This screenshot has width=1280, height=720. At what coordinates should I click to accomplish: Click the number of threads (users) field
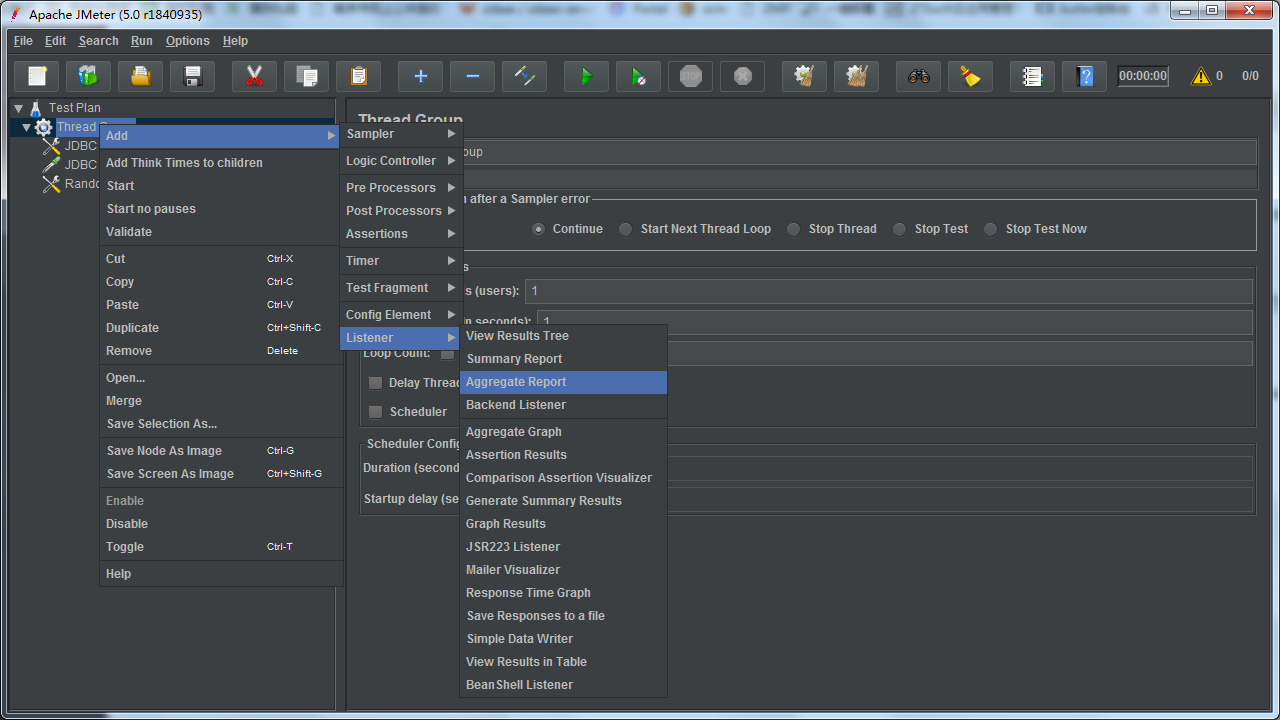(x=889, y=291)
